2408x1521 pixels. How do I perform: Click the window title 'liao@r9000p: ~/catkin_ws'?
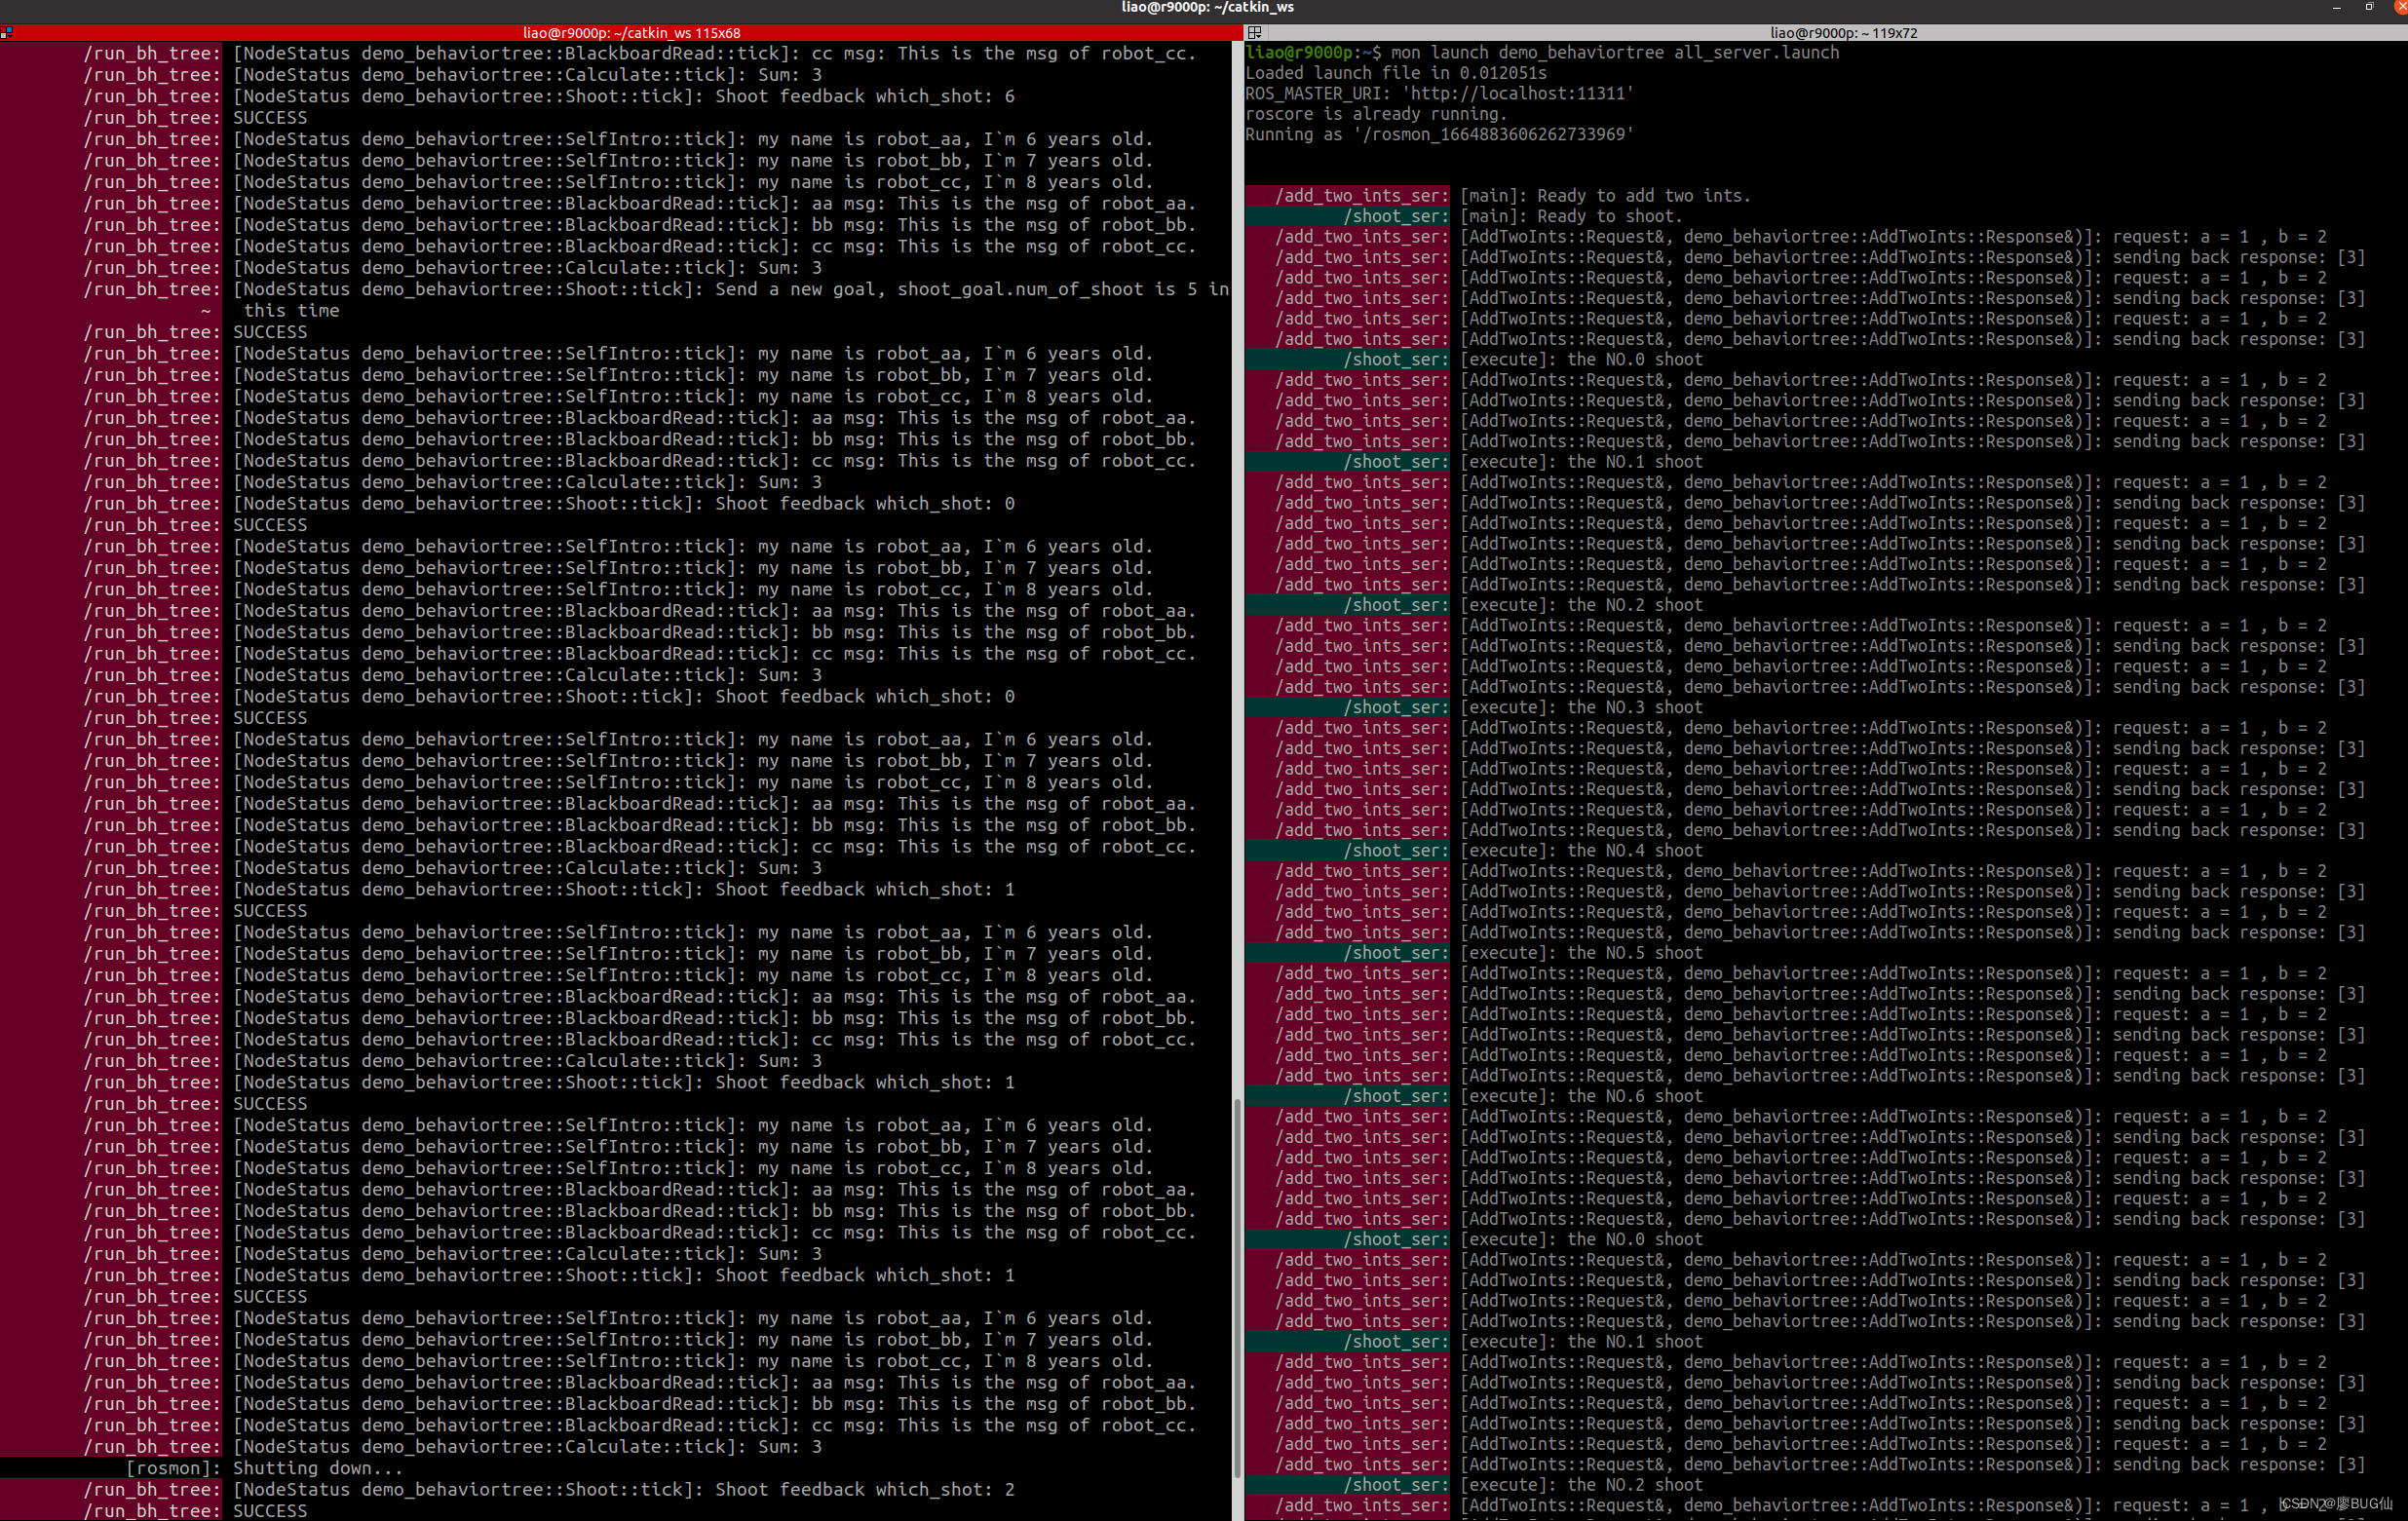tap(1207, 8)
